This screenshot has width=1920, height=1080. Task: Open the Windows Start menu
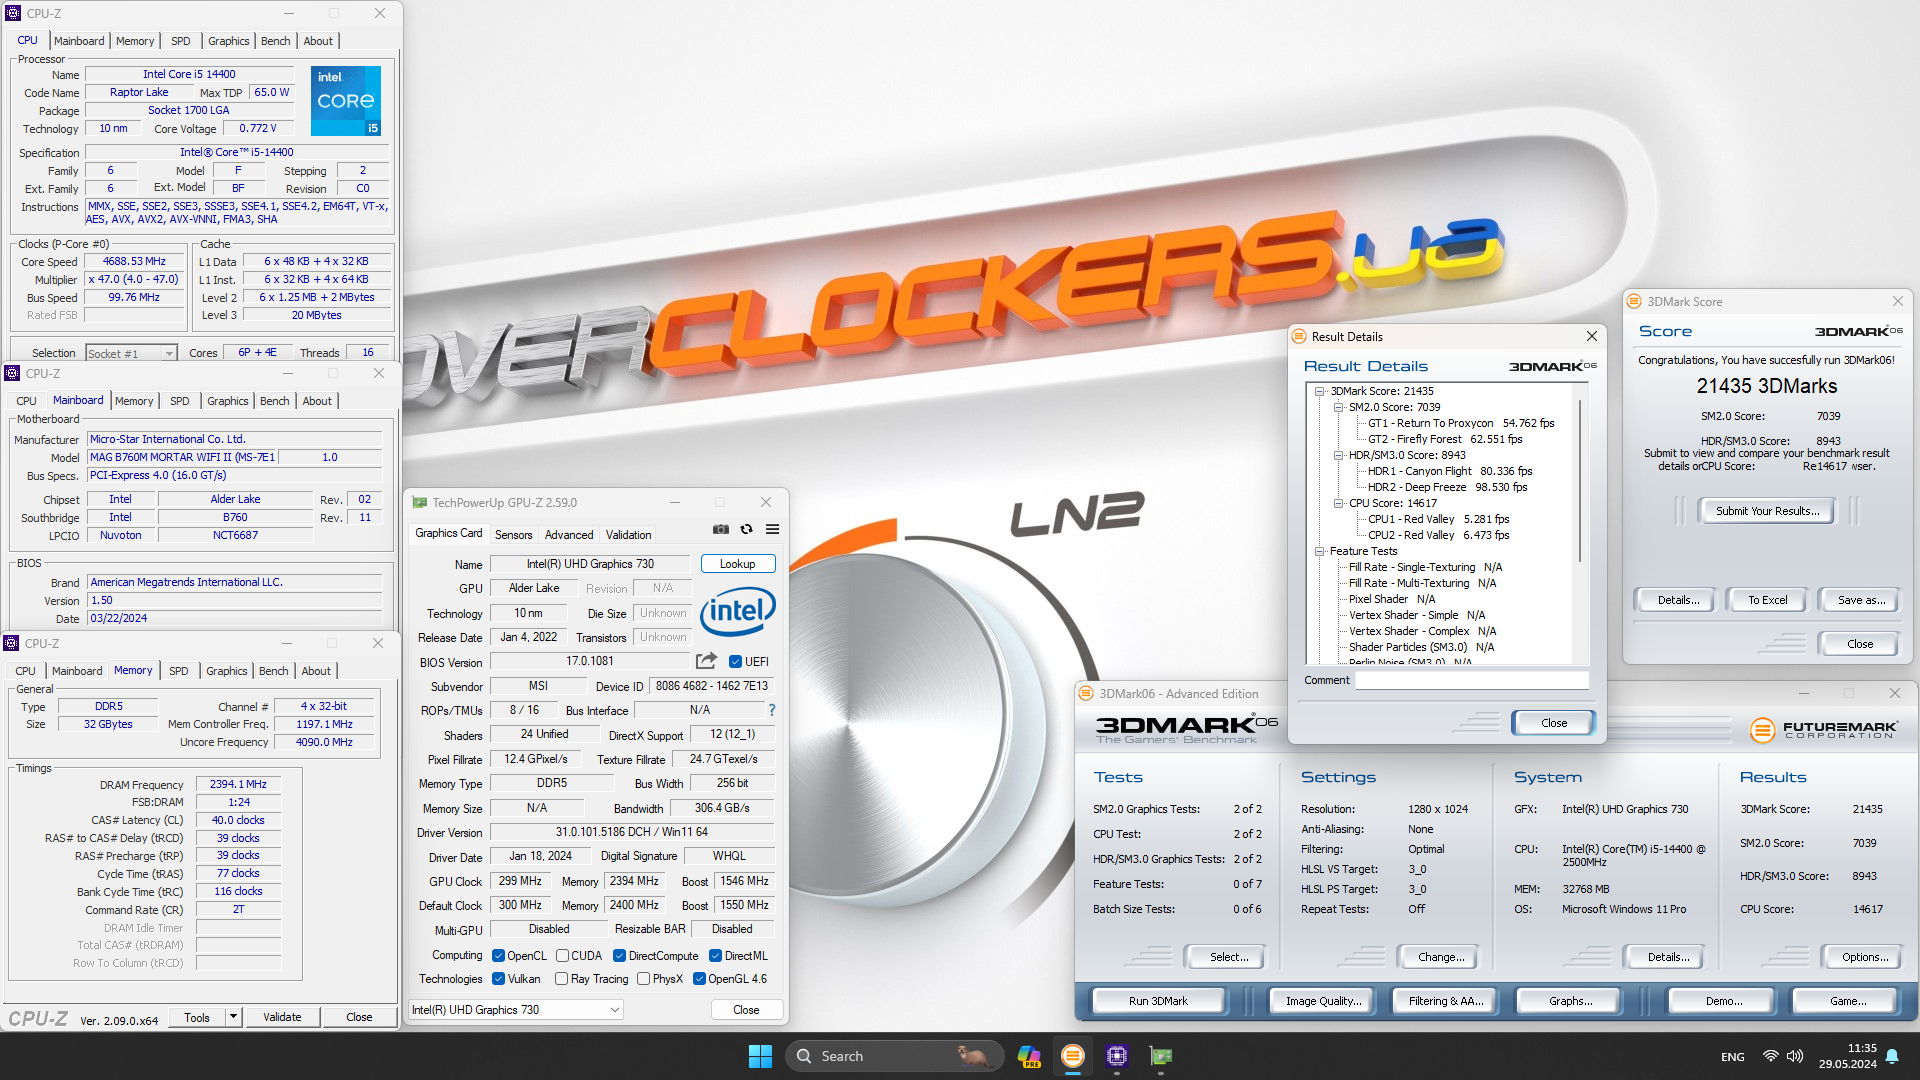click(760, 1056)
